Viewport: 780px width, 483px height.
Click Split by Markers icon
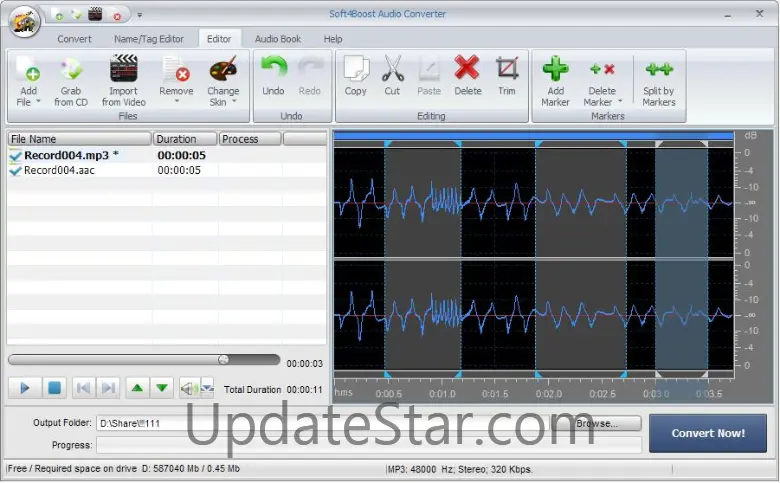tap(659, 69)
